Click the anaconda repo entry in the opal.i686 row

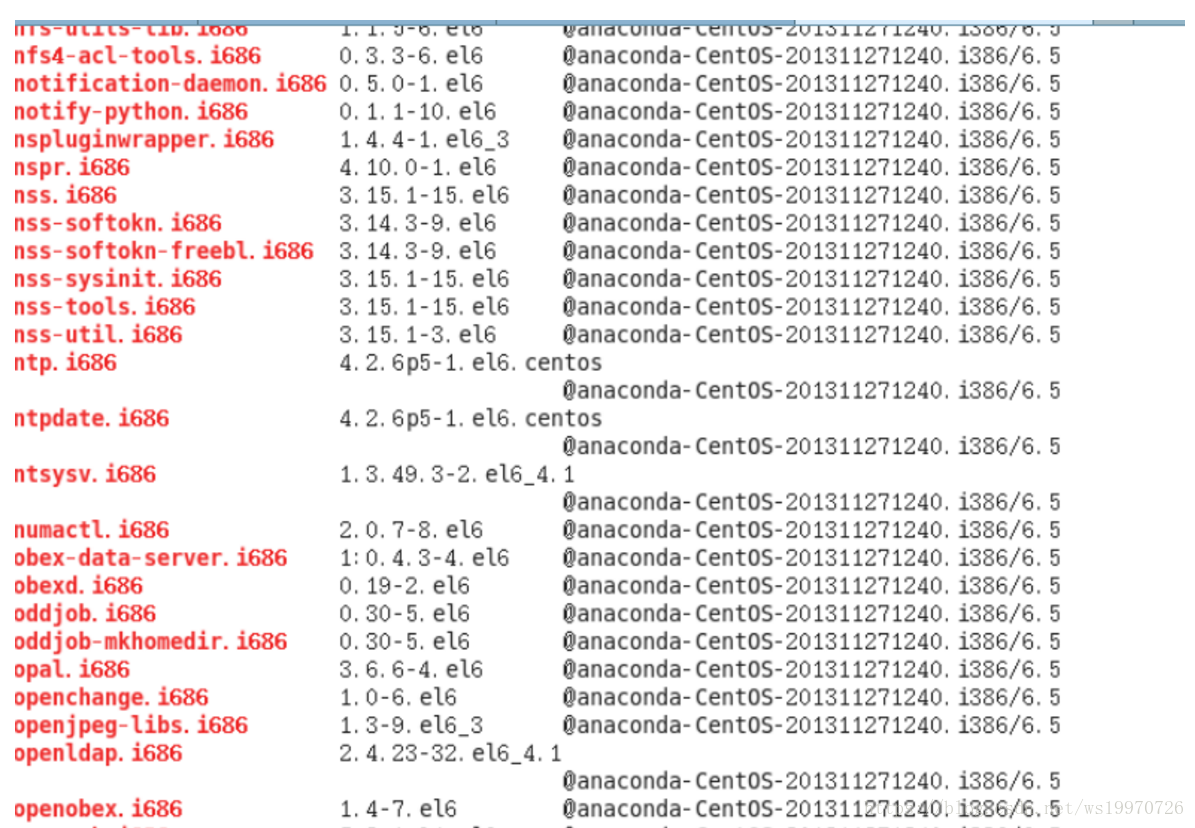pos(812,669)
